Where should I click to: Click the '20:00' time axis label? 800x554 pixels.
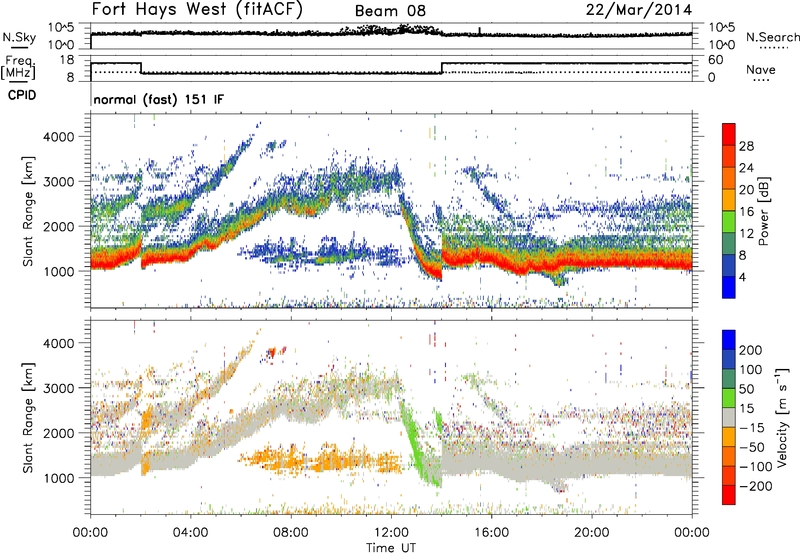592,533
